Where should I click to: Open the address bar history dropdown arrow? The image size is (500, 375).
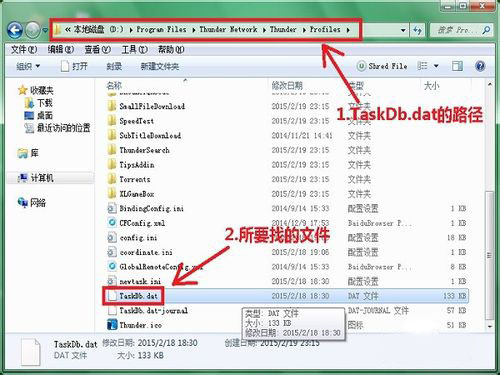pyautogui.click(x=403, y=30)
